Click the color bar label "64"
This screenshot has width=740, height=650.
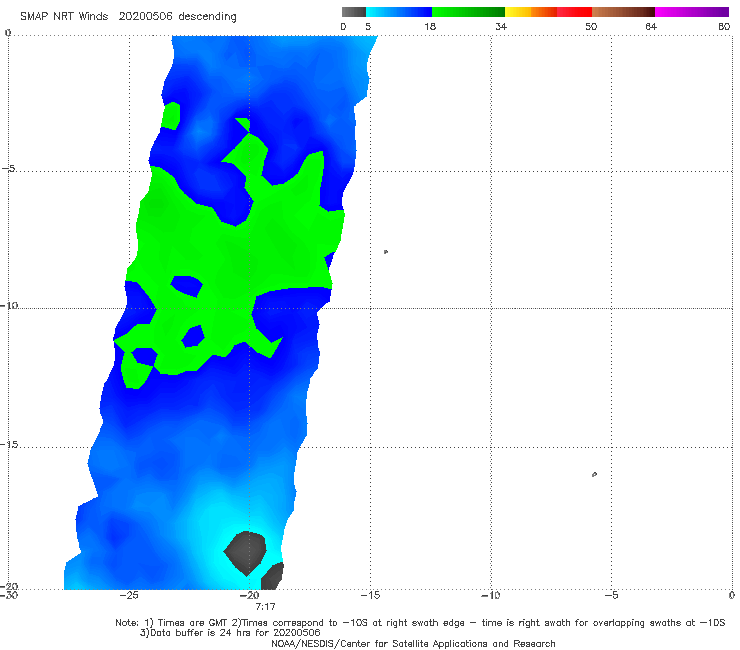coord(651,26)
